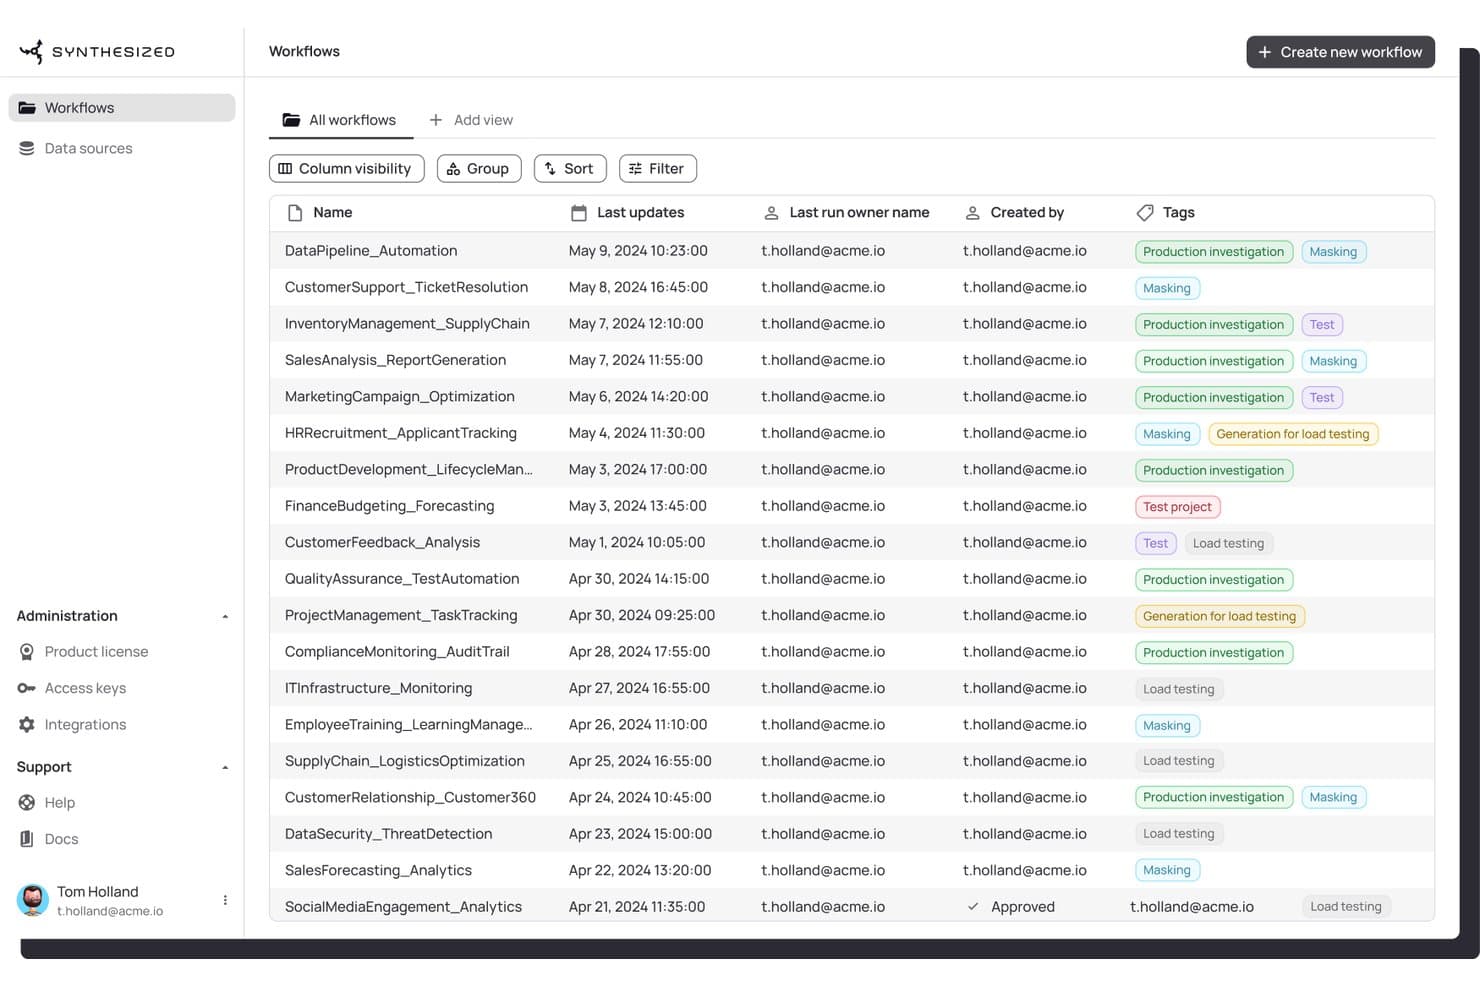Click "May 6, 2024 14:20:00" date cell
The image size is (1480, 987).
[638, 397]
